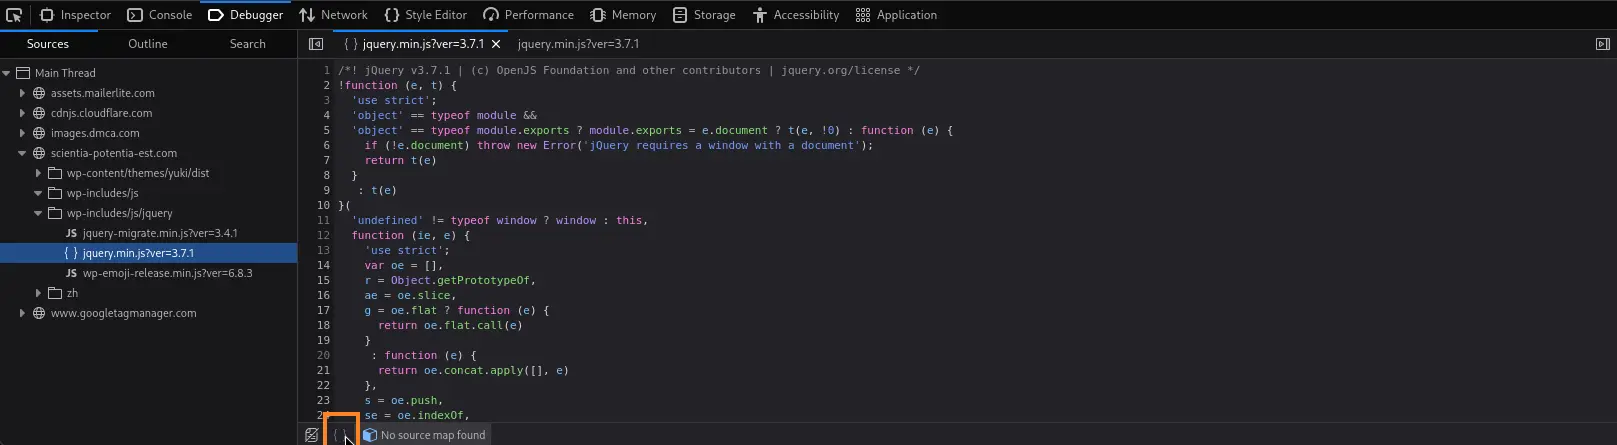Switch to the Outline sidebar tab
This screenshot has width=1617, height=445.
coord(148,44)
